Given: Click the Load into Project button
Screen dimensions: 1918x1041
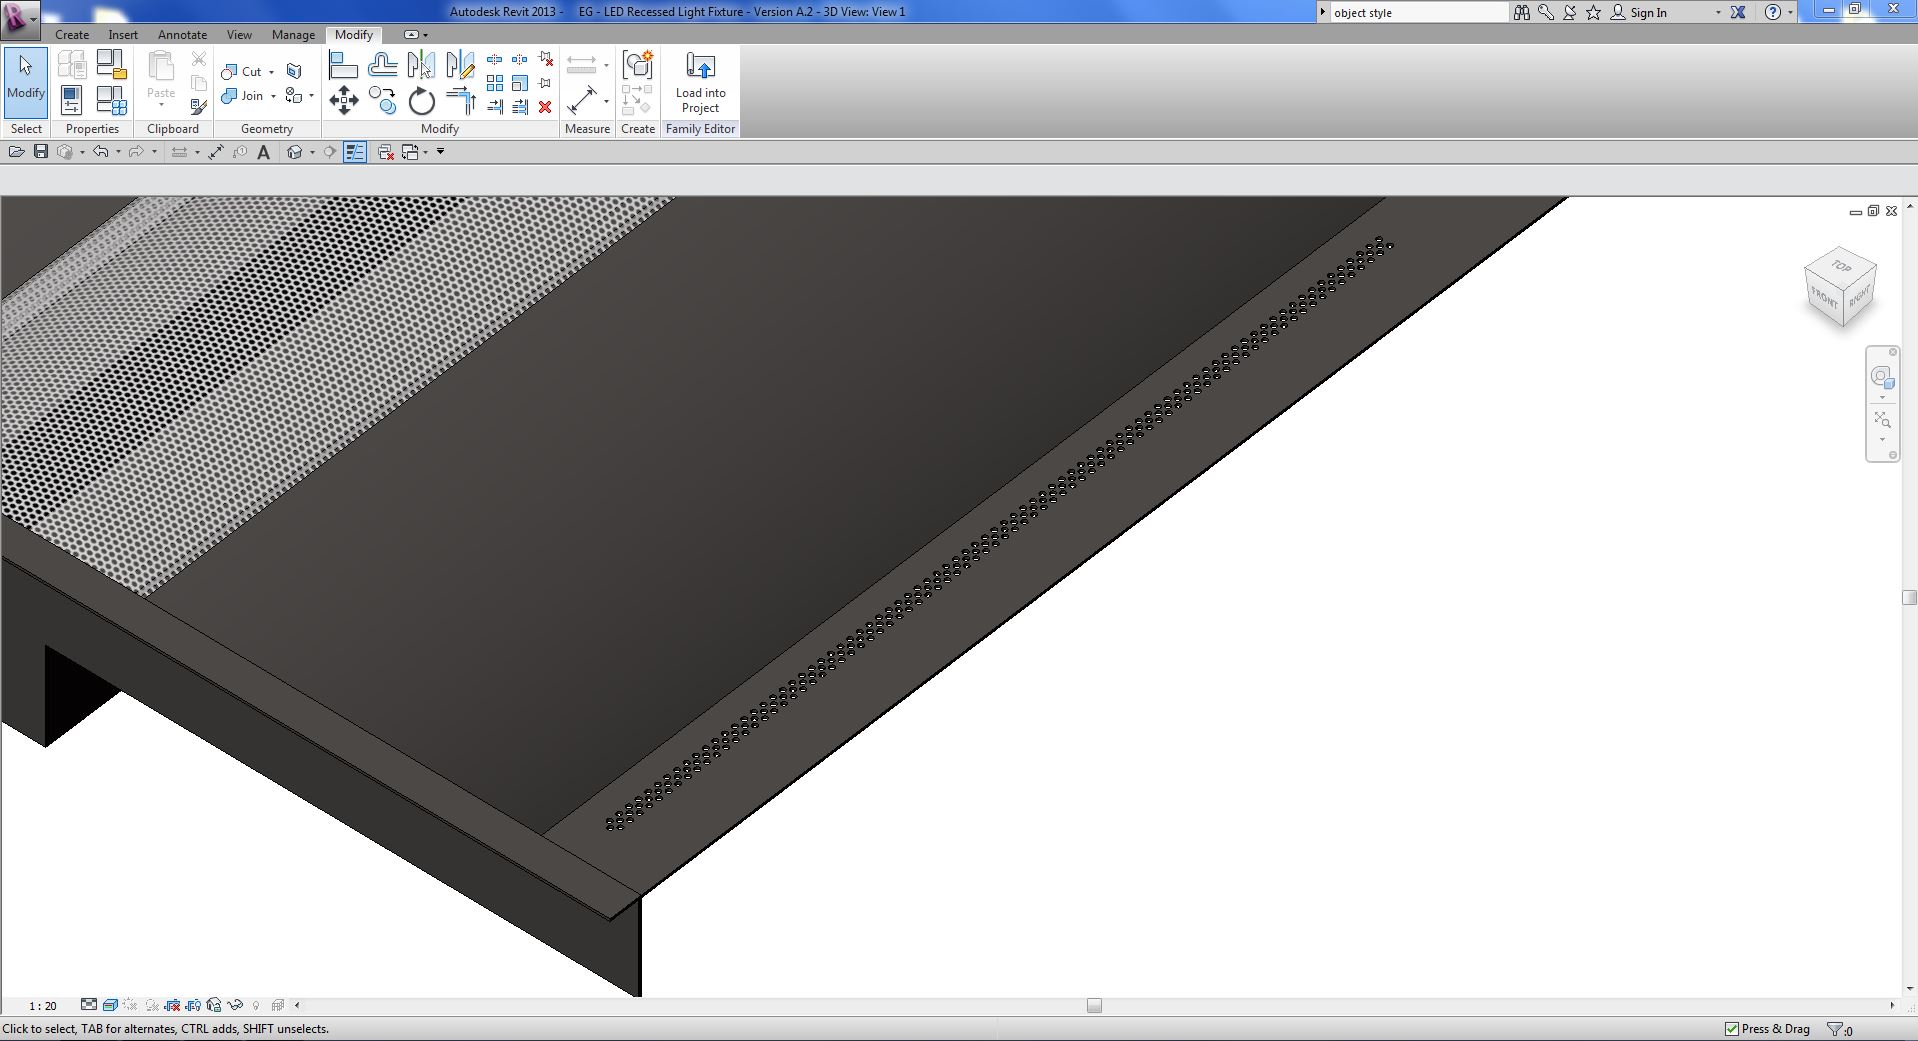Looking at the screenshot, I should (700, 83).
